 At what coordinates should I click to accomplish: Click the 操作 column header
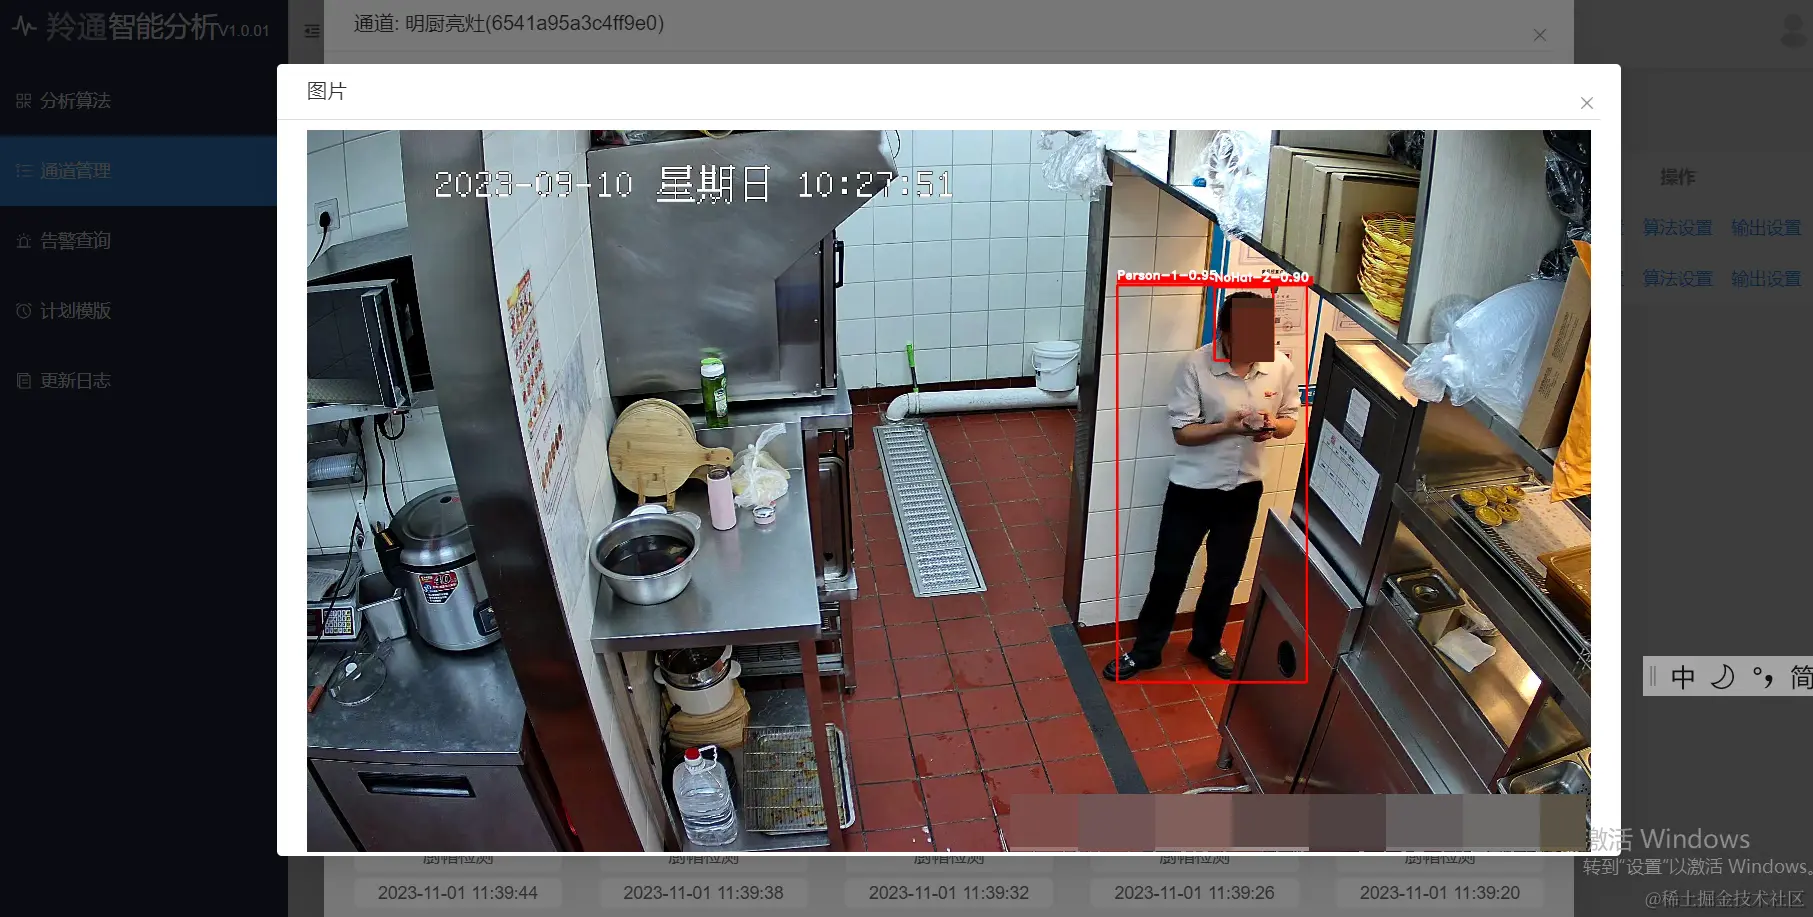click(1677, 177)
